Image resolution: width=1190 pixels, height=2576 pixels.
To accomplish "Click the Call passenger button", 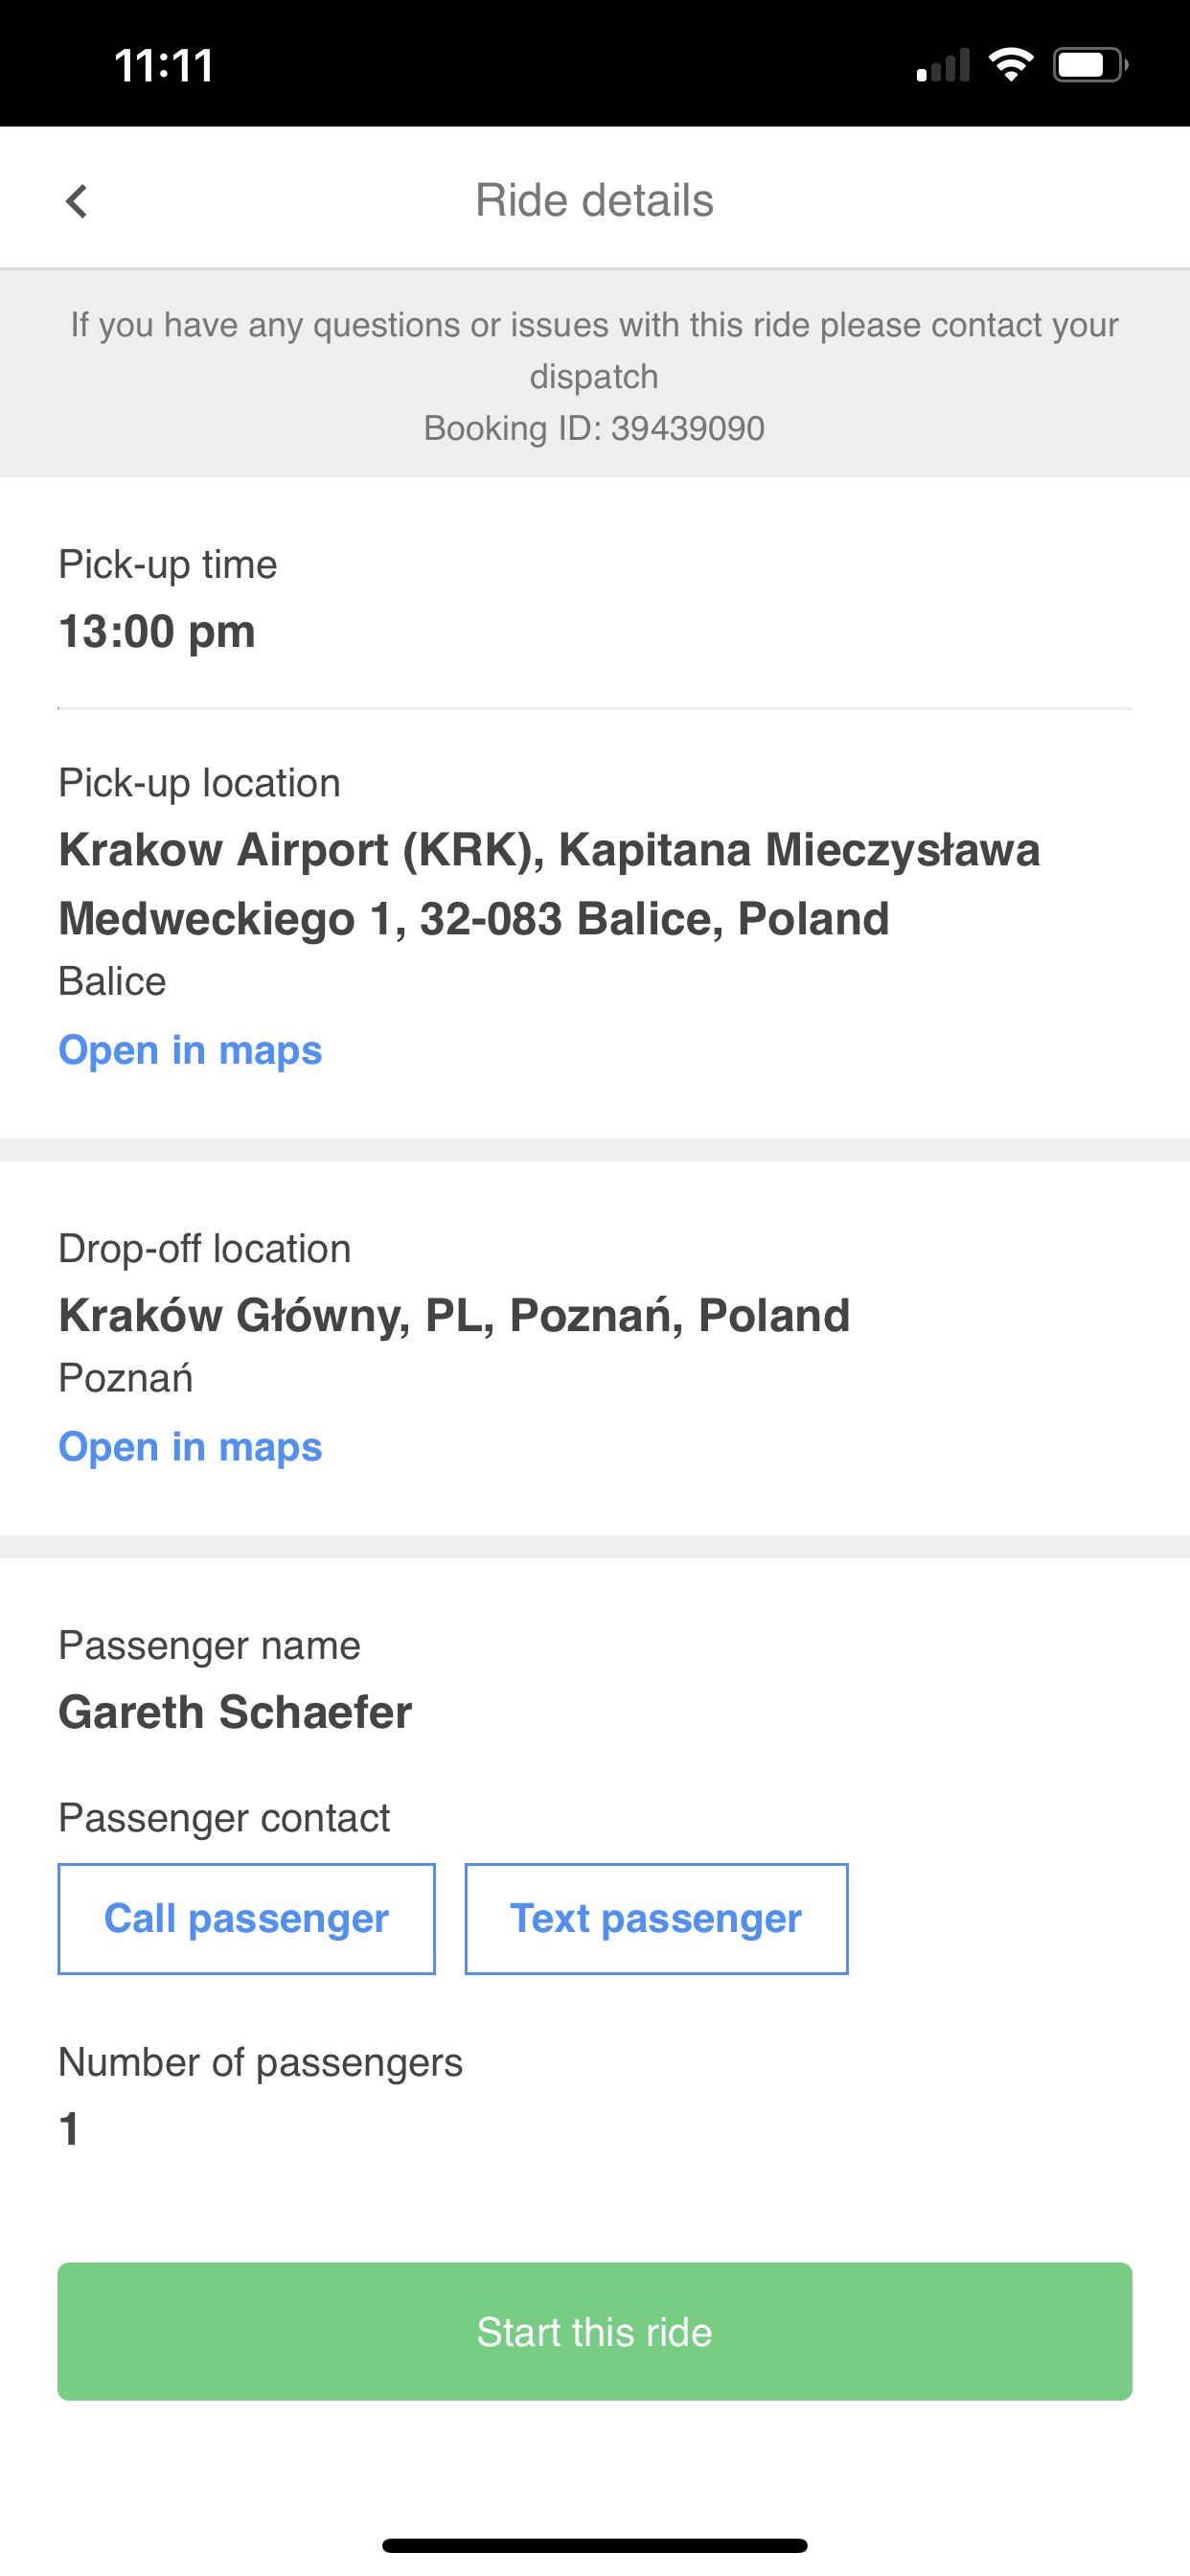I will (246, 1918).
